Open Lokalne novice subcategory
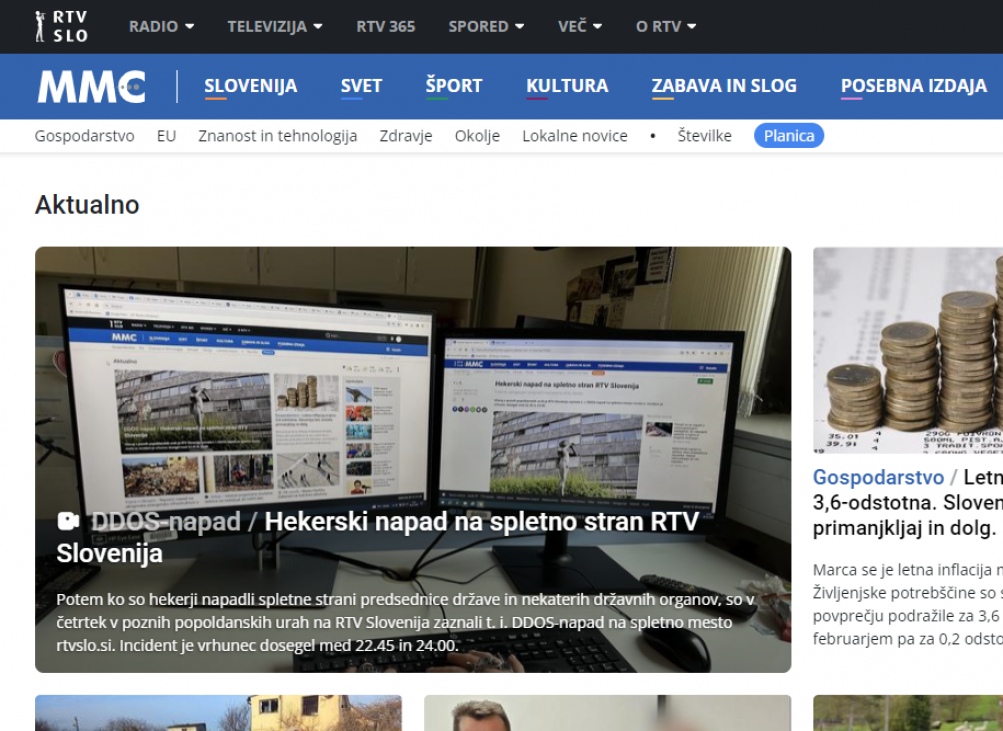Screen dimensions: 1003x731 pos(574,136)
